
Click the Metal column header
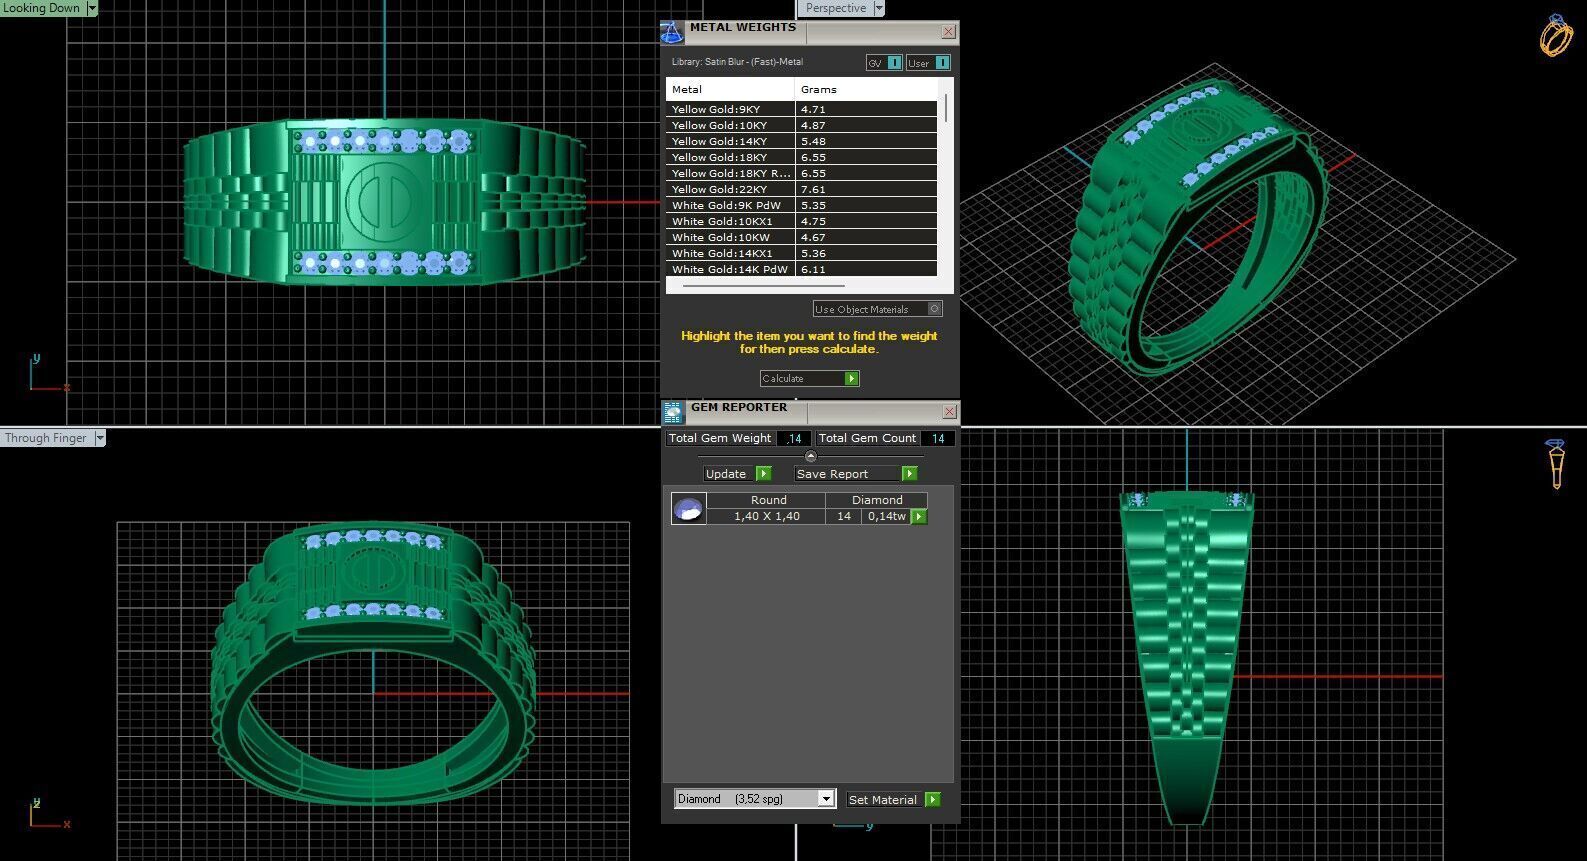click(x=730, y=89)
